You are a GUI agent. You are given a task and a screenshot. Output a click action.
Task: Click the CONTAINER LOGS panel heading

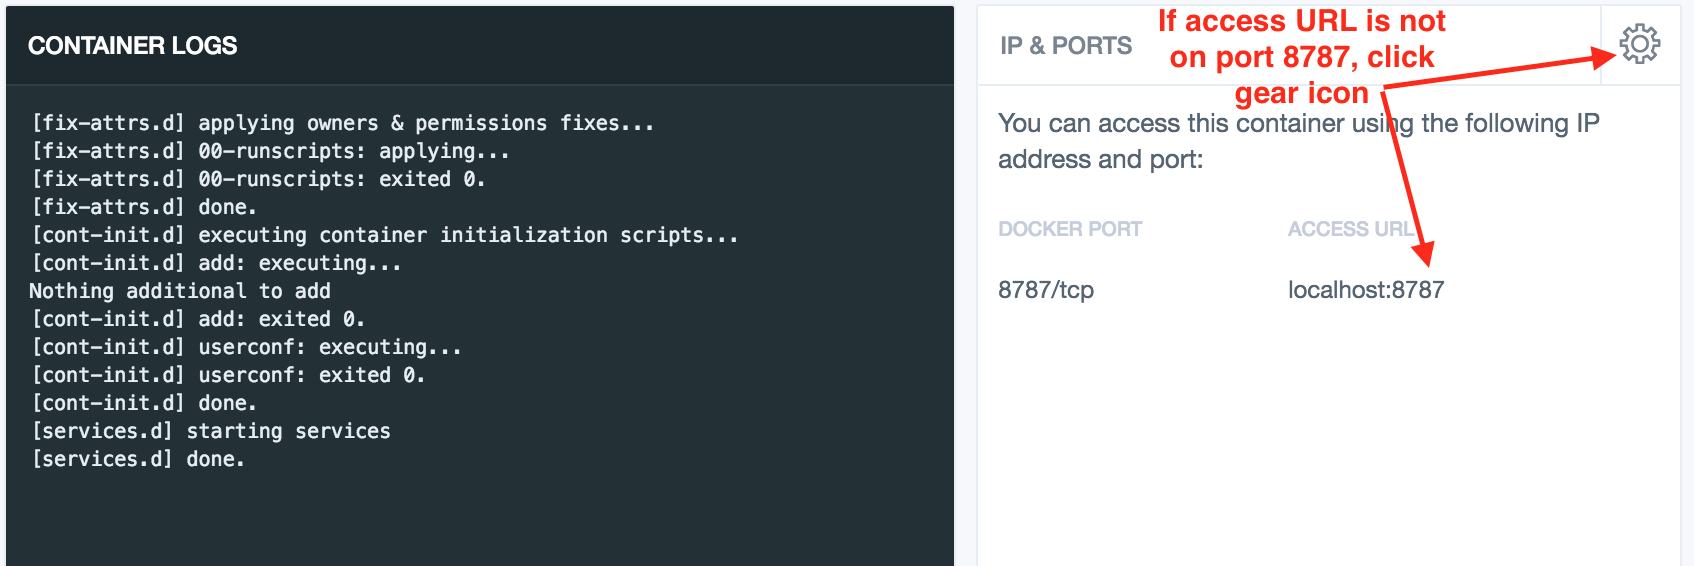[x=132, y=45]
